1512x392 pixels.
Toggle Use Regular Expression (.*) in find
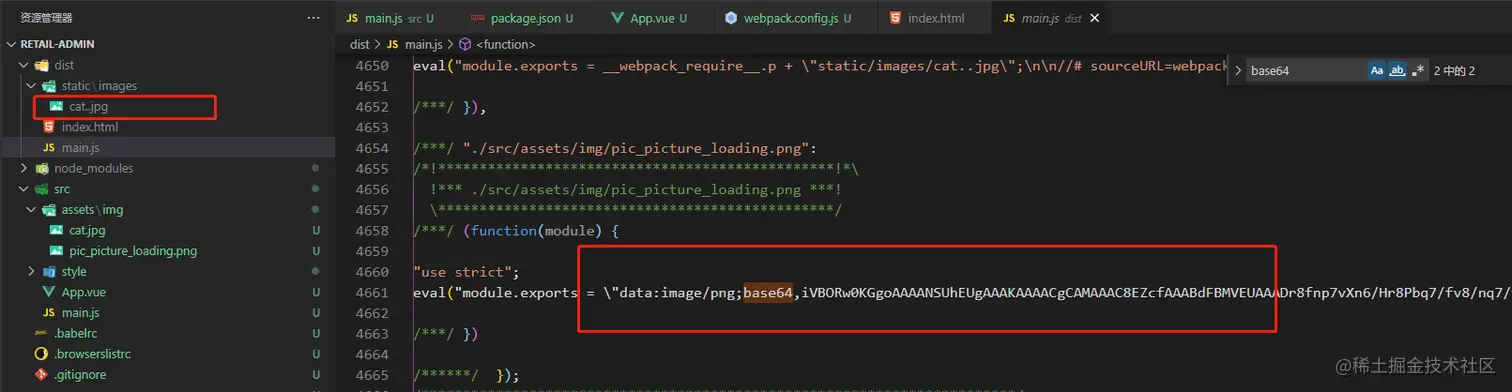1418,71
